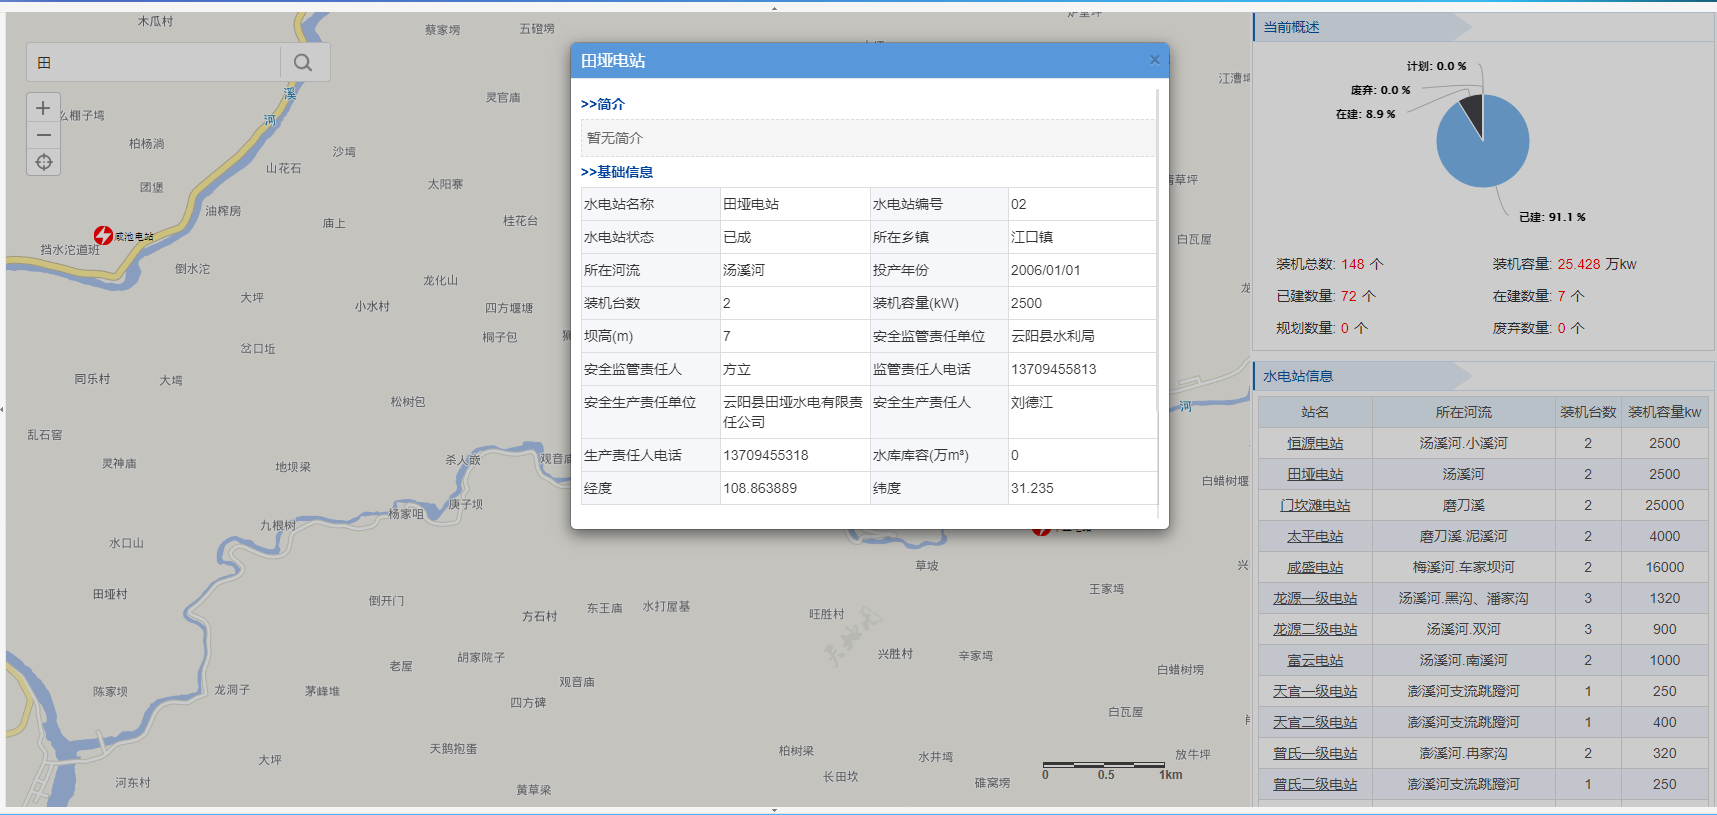The image size is (1717, 815).
Task: Click into the map search input field
Action: tap(160, 63)
